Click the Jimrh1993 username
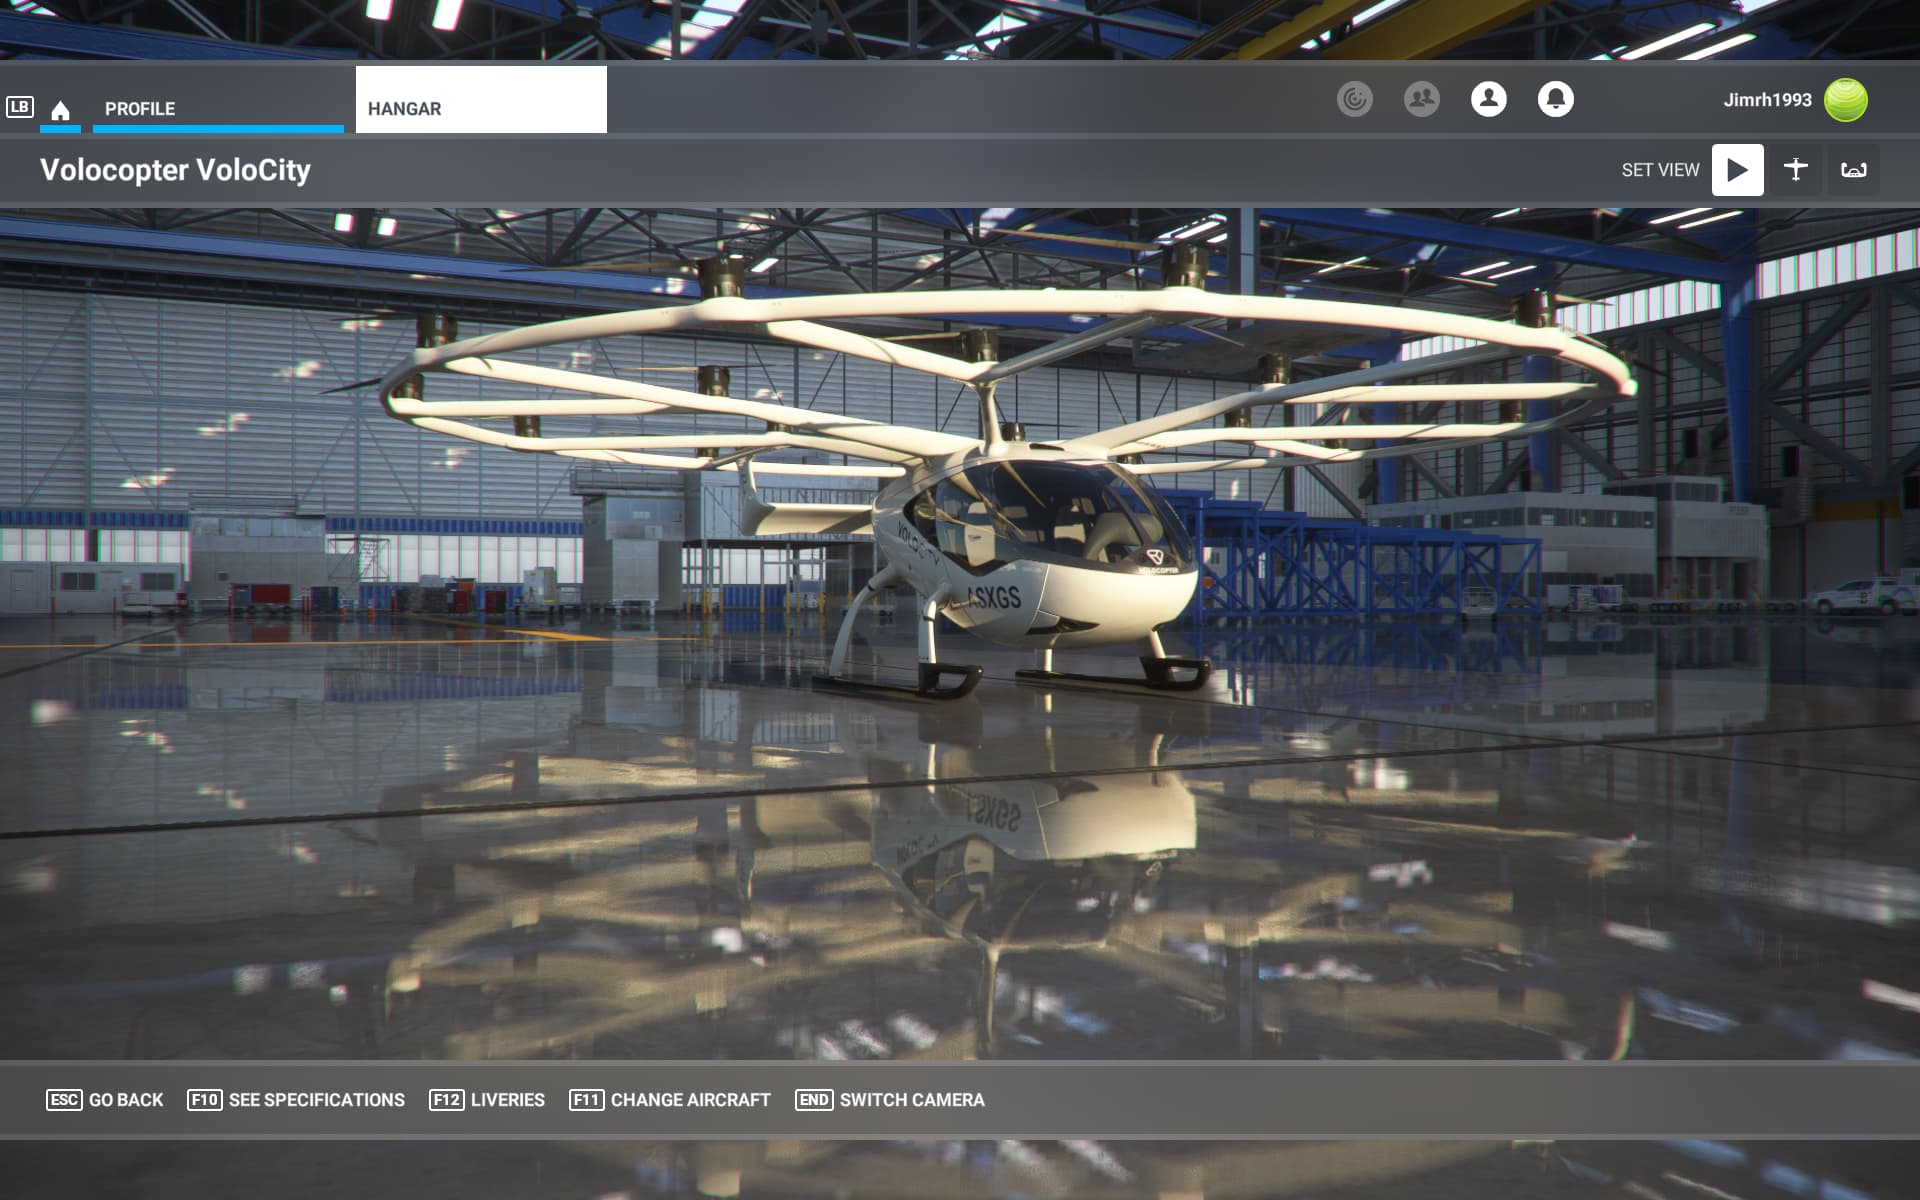The image size is (1920, 1200). (x=1767, y=100)
